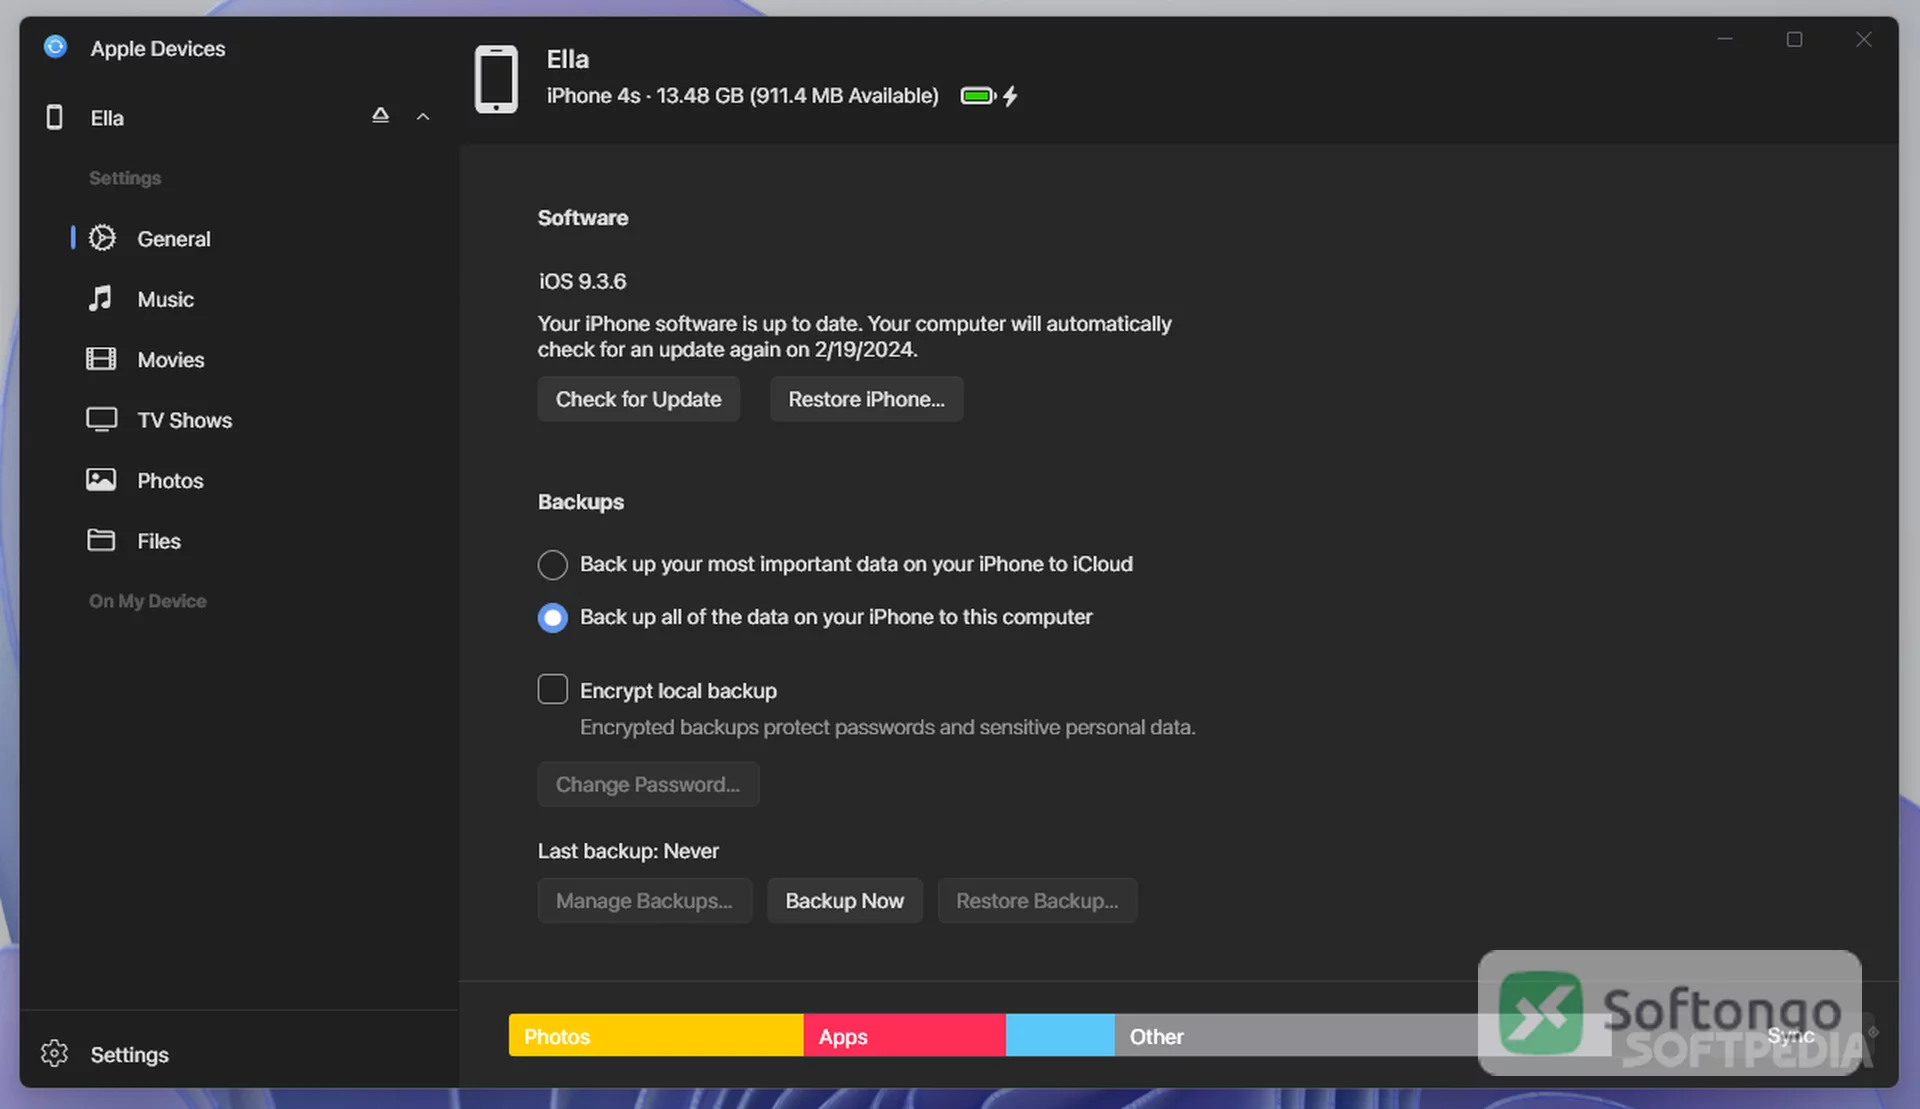The width and height of the screenshot is (1920, 1109).
Task: Enable Encrypt local backup checkbox
Action: [552, 689]
